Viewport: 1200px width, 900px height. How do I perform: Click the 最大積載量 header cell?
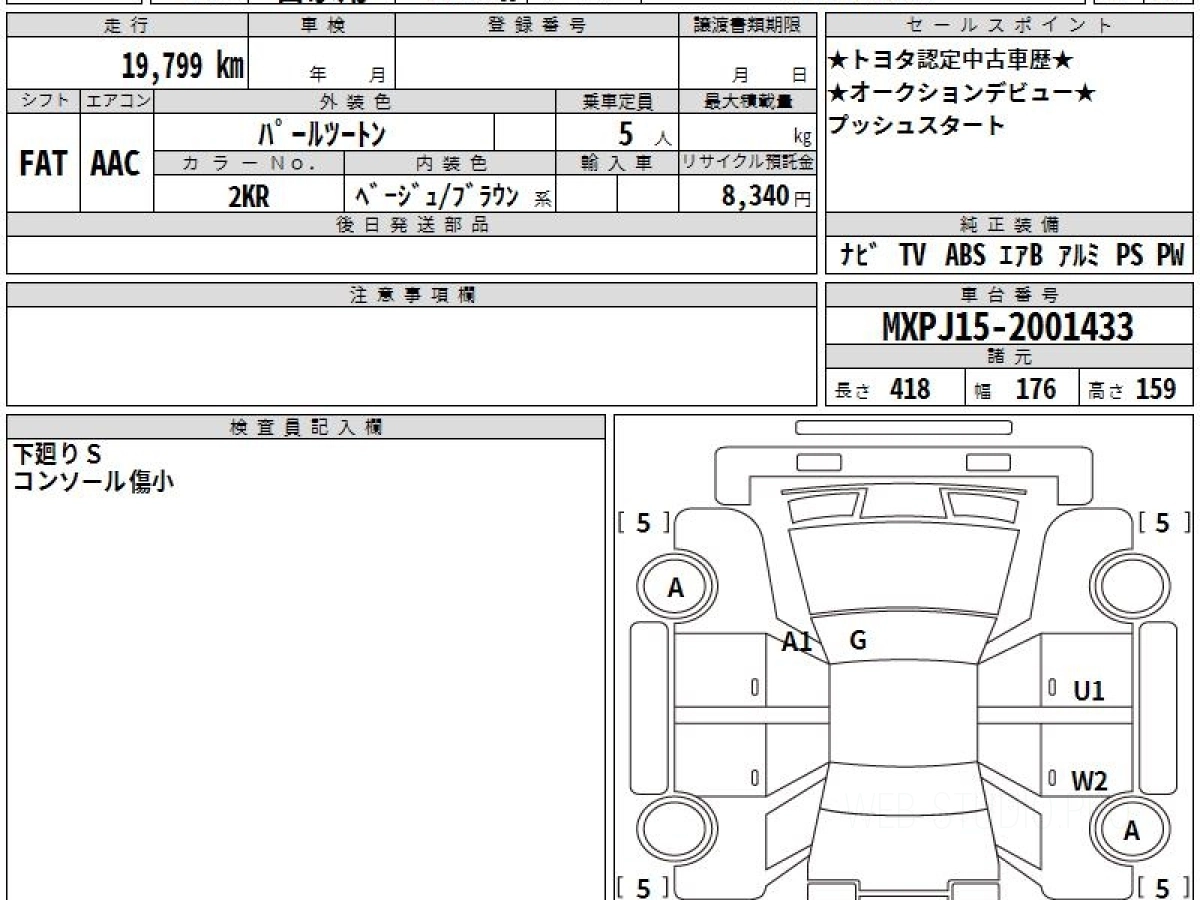point(748,101)
